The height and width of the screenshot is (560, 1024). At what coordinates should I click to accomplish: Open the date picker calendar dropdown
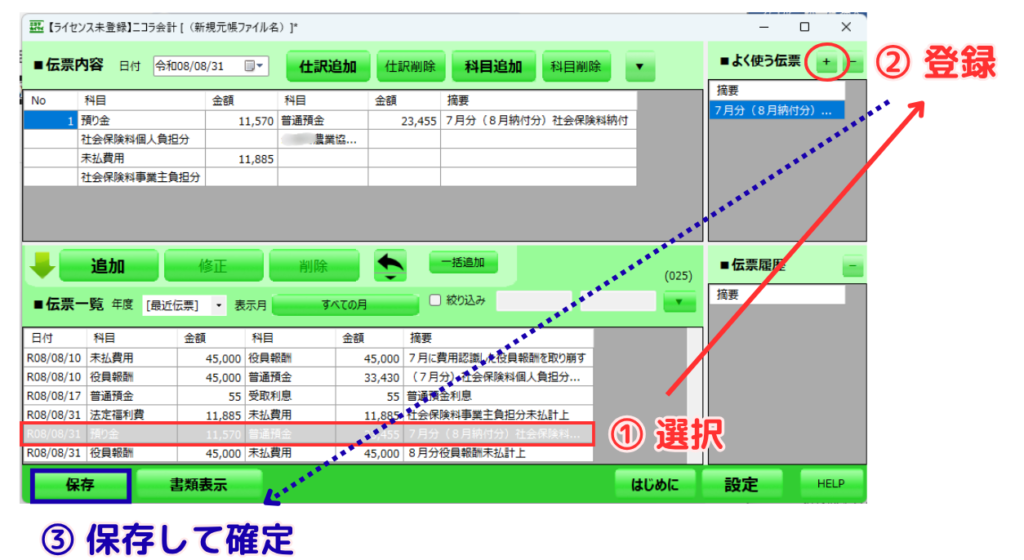pos(254,66)
